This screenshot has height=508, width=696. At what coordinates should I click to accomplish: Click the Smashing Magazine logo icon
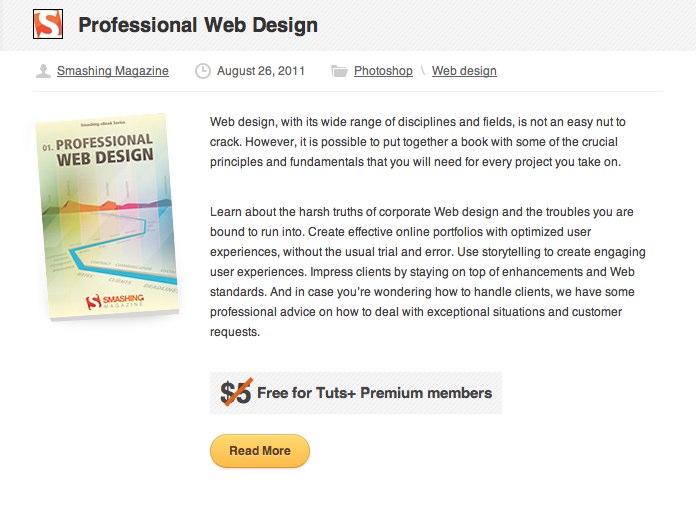pyautogui.click(x=48, y=24)
